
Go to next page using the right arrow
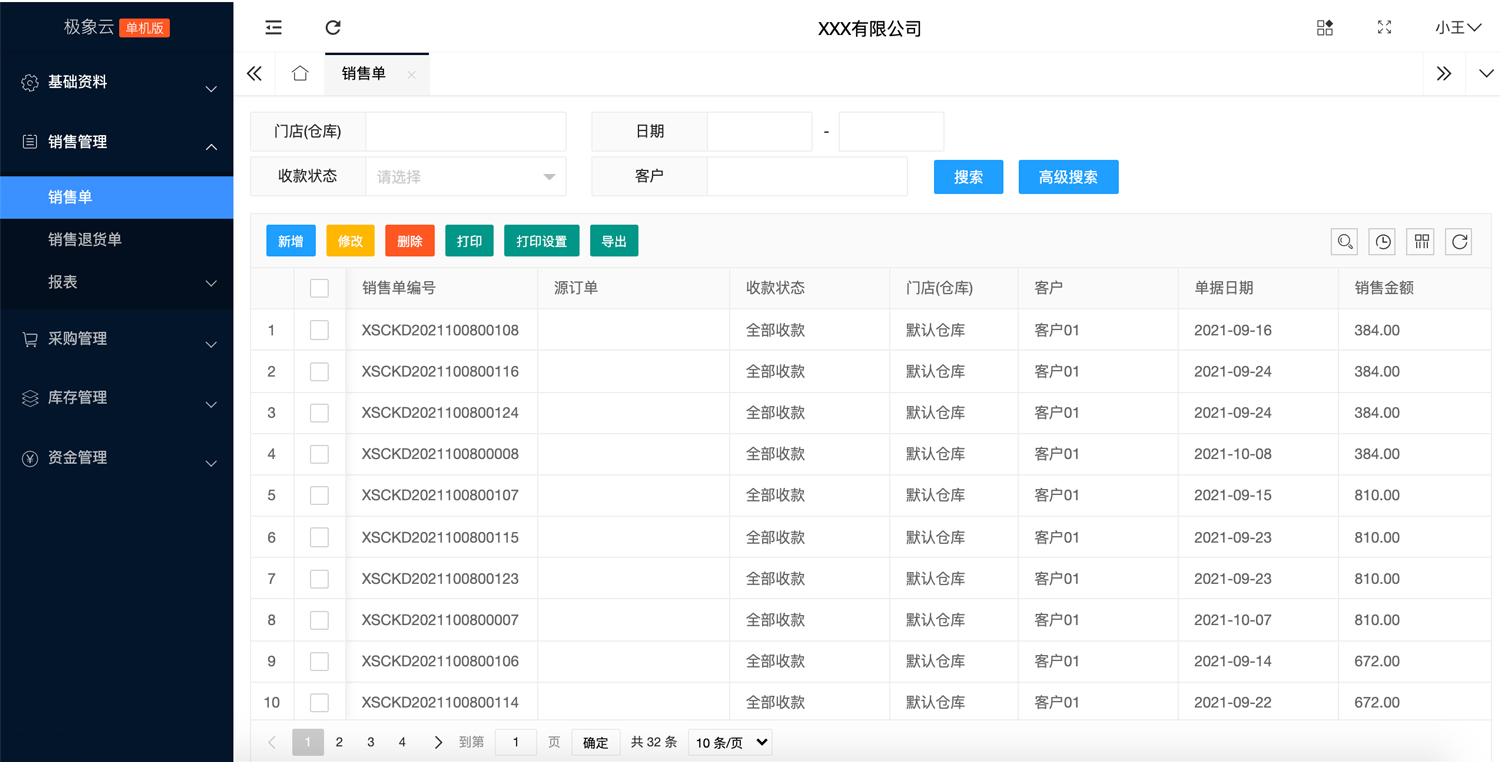438,742
